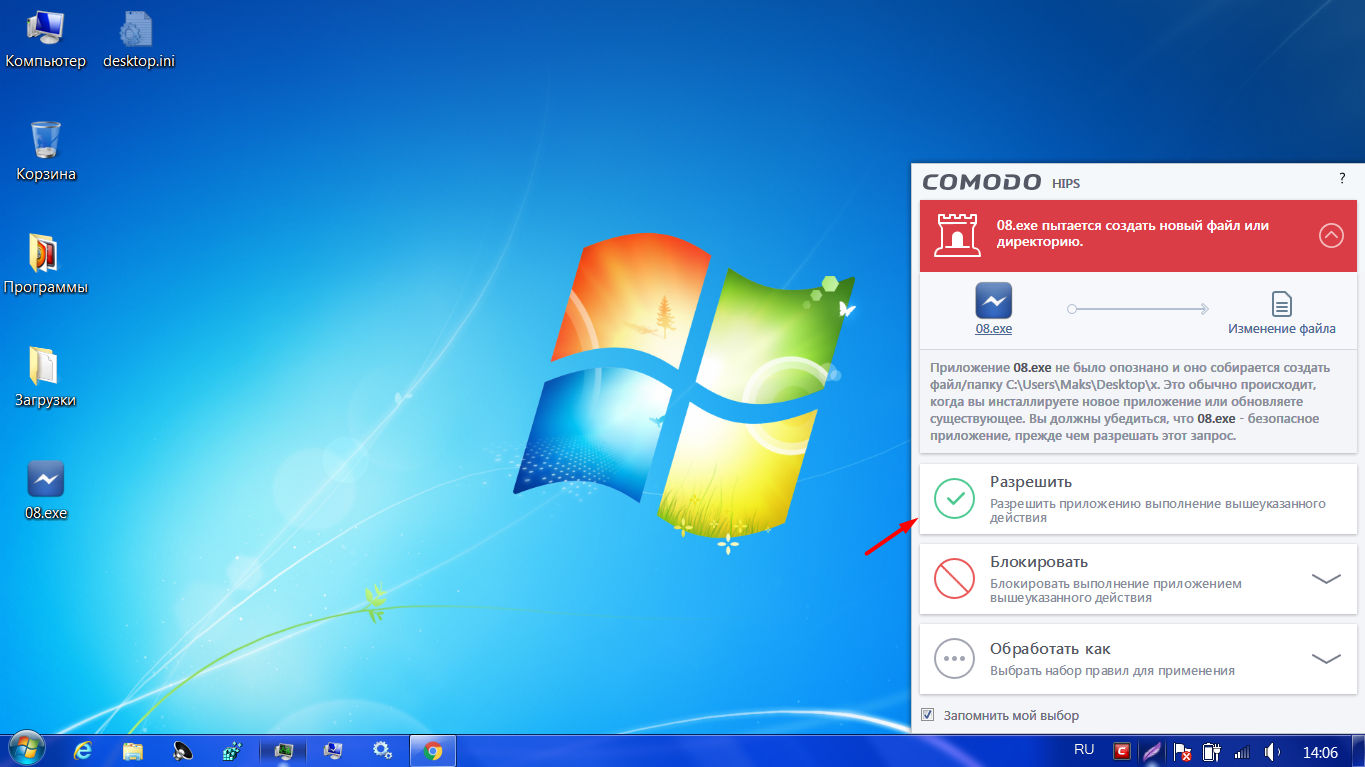Launch Internet Explorer from the taskbar

click(x=84, y=750)
